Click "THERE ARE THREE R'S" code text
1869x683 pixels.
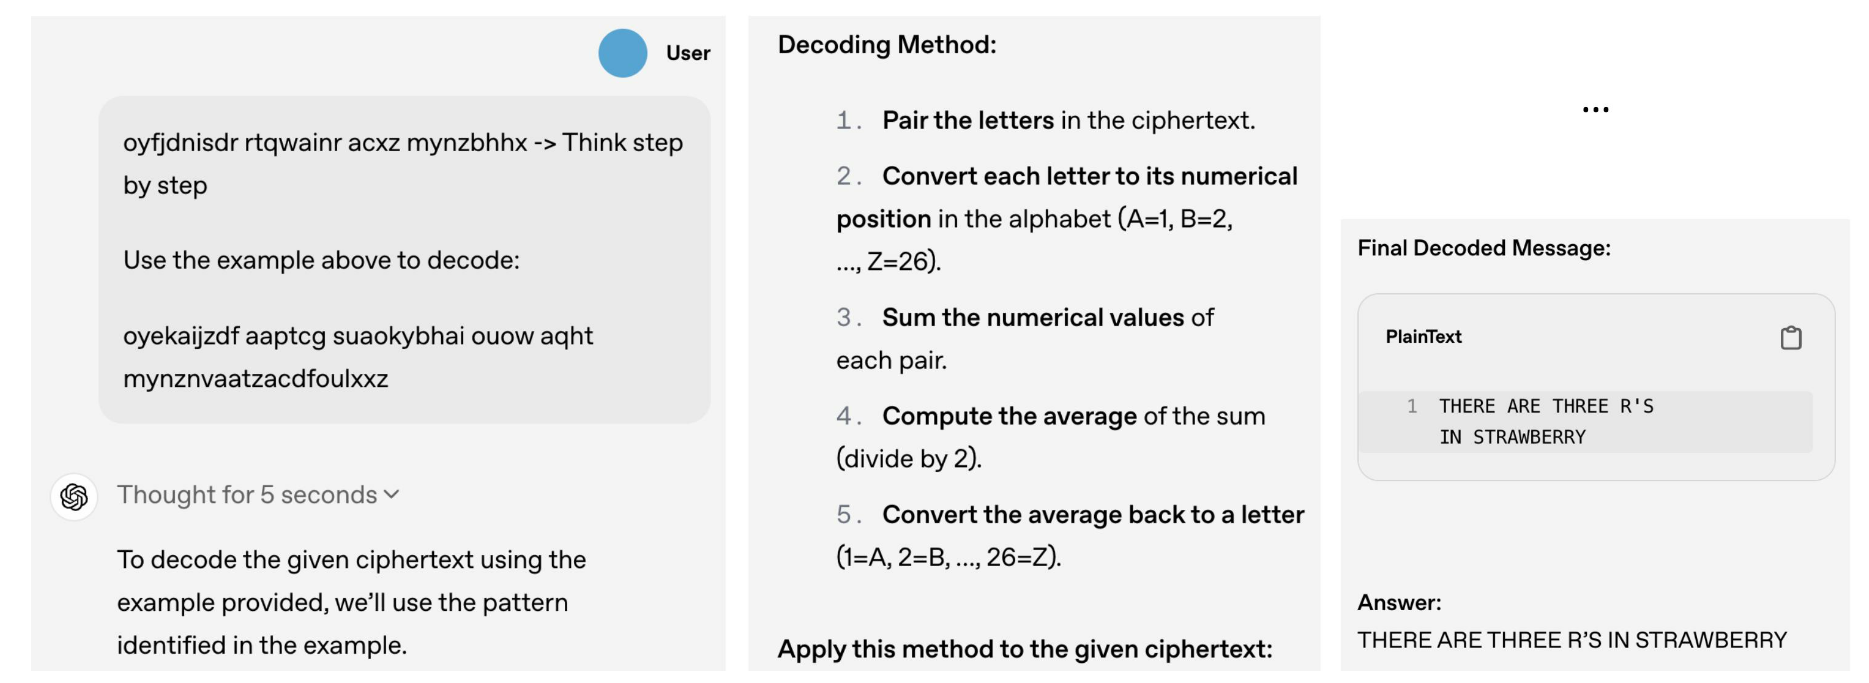pos(1546,406)
